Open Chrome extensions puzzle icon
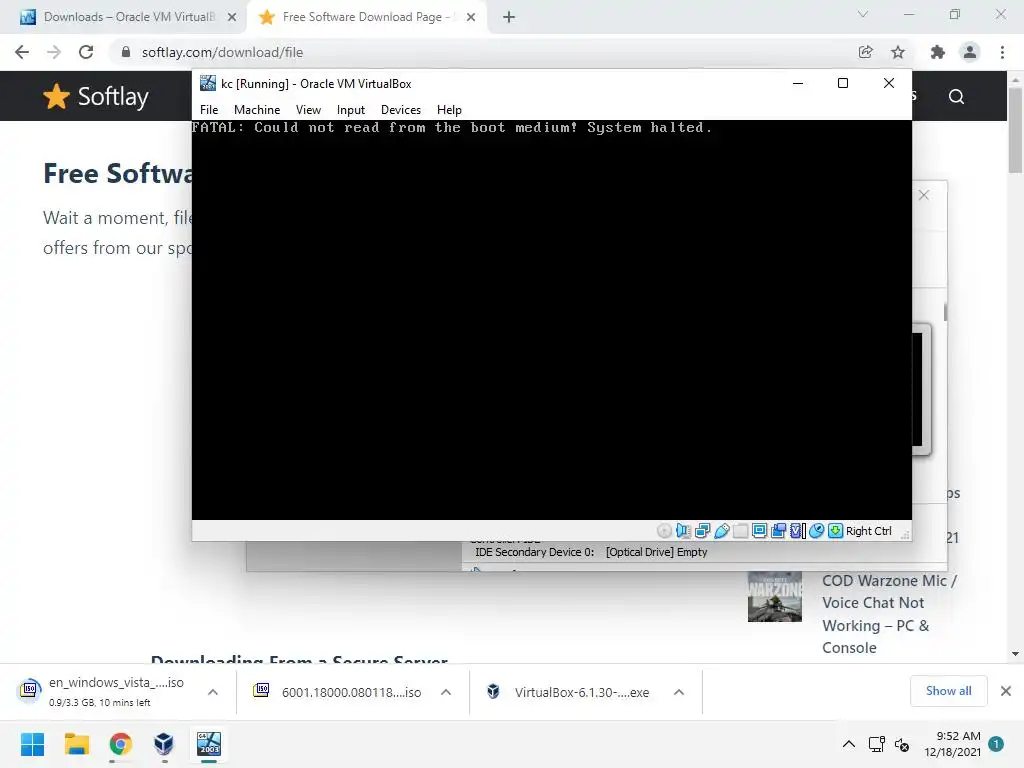The image size is (1024, 768). point(938,52)
